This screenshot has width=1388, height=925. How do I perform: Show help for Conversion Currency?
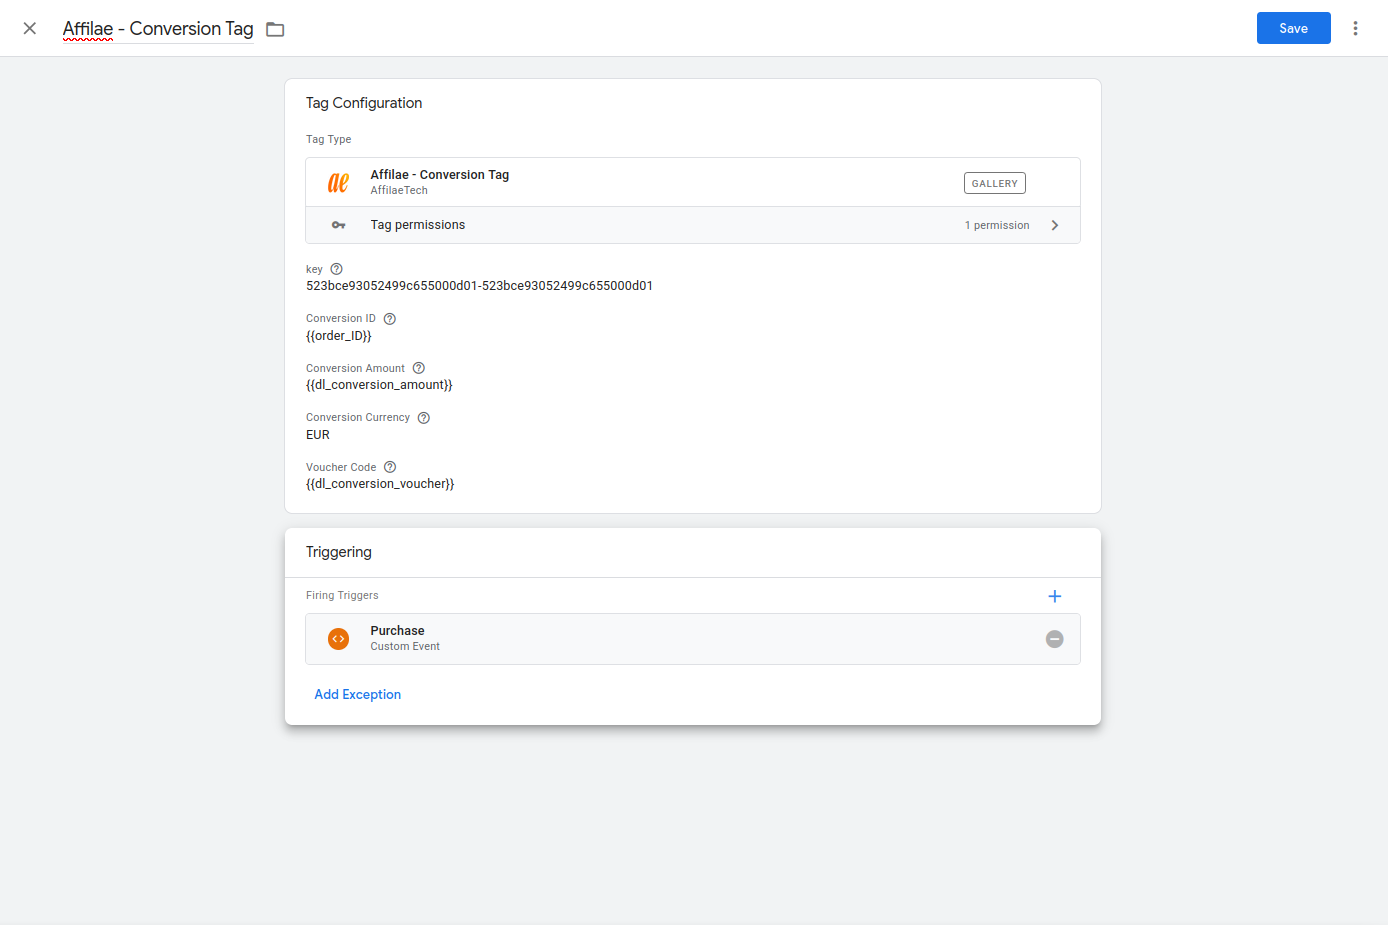pos(424,418)
